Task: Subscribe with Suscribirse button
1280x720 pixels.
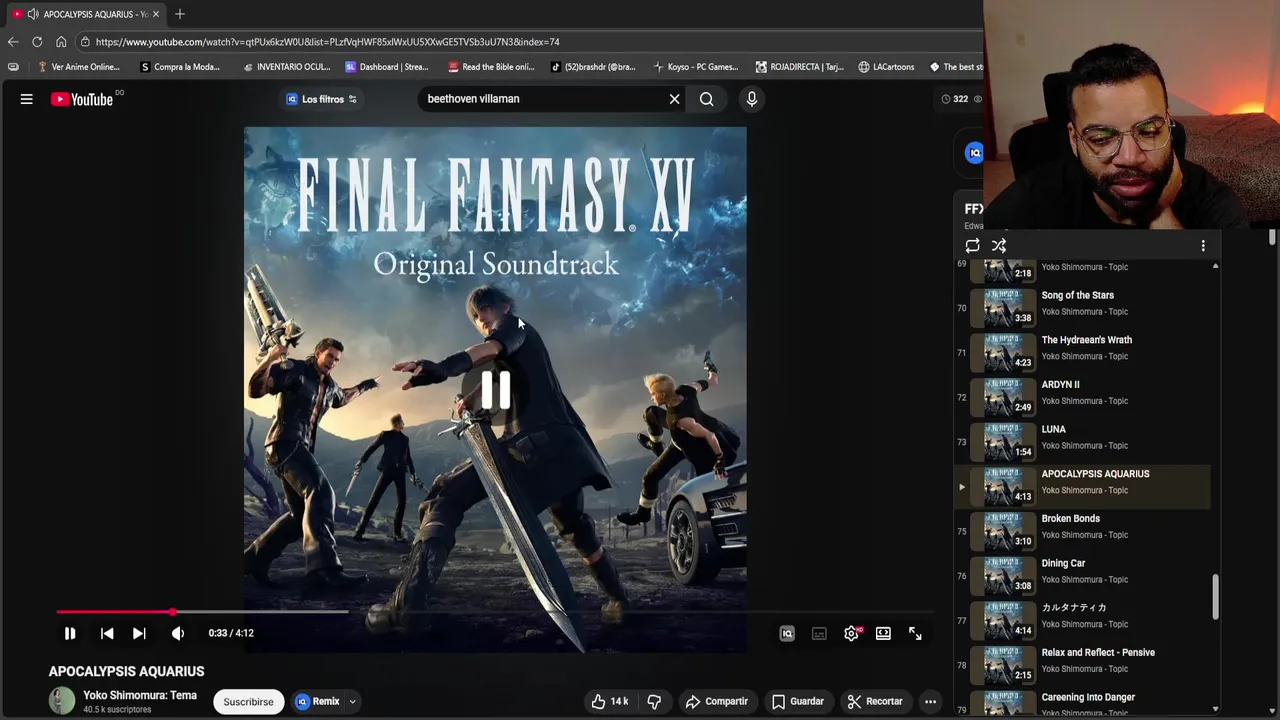Action: [248, 702]
